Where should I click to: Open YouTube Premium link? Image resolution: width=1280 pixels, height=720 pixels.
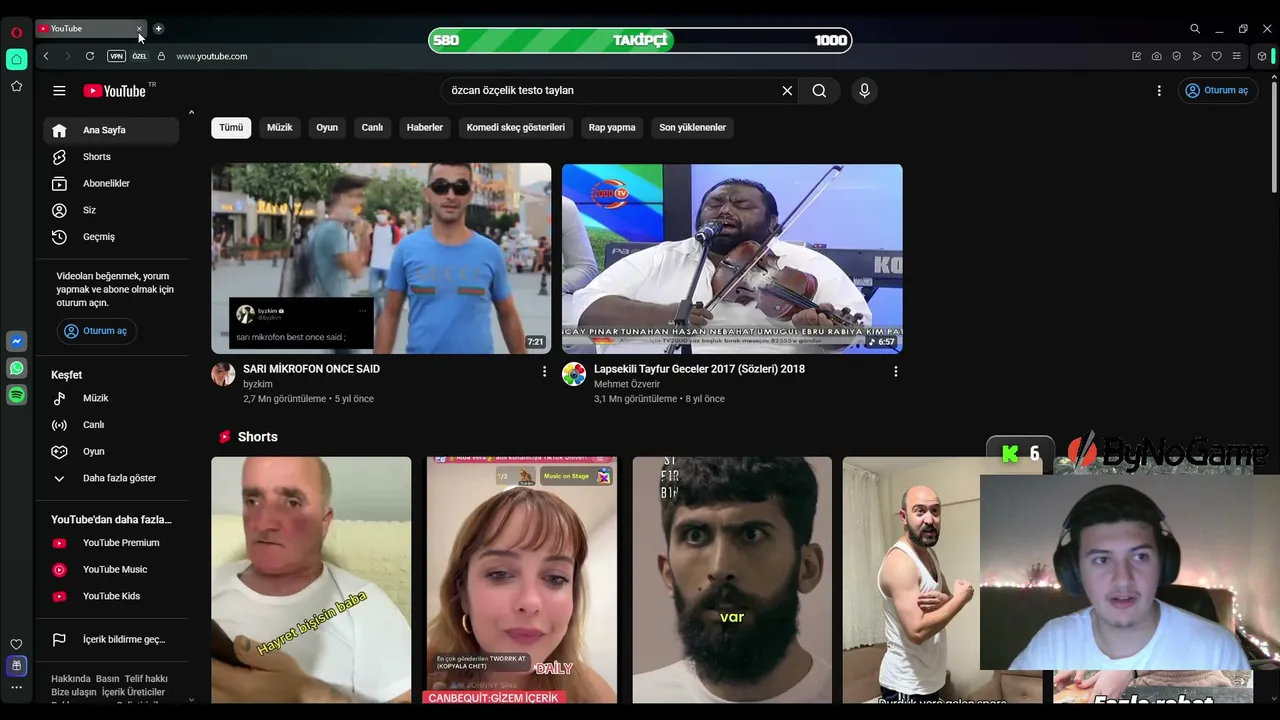pyautogui.click(x=111, y=543)
